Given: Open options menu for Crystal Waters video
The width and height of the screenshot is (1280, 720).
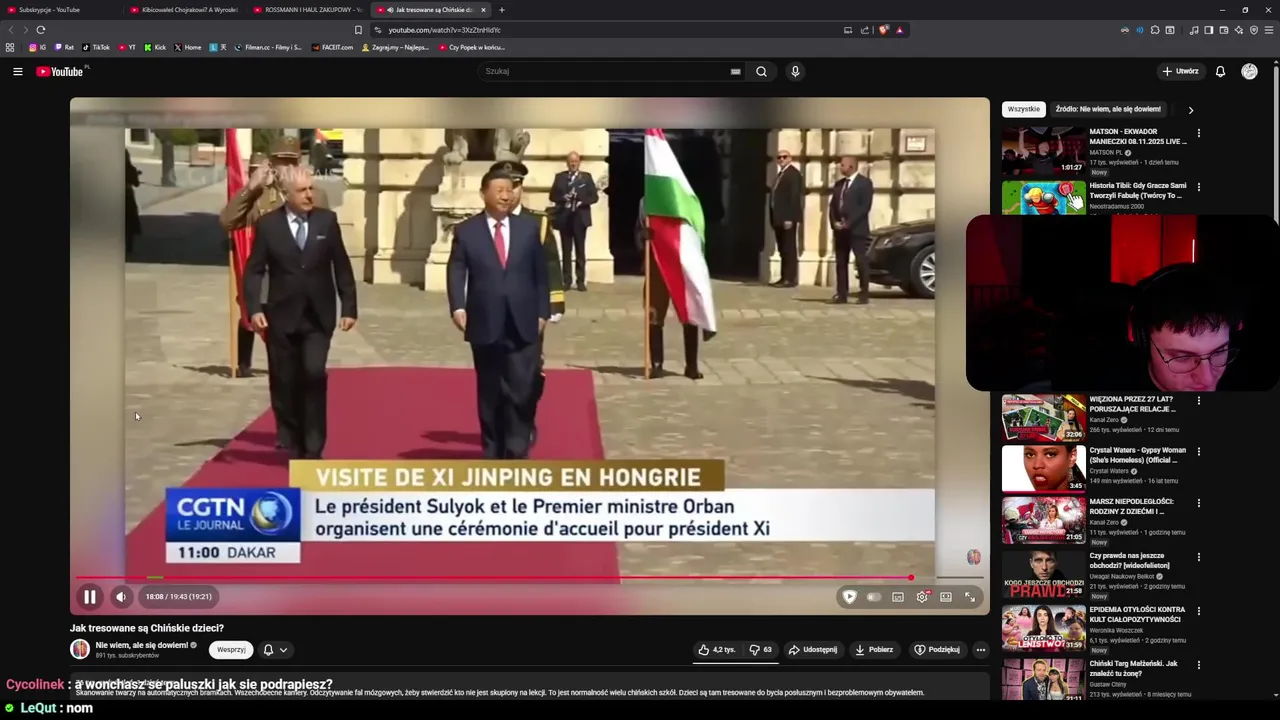Looking at the screenshot, I should [1199, 452].
